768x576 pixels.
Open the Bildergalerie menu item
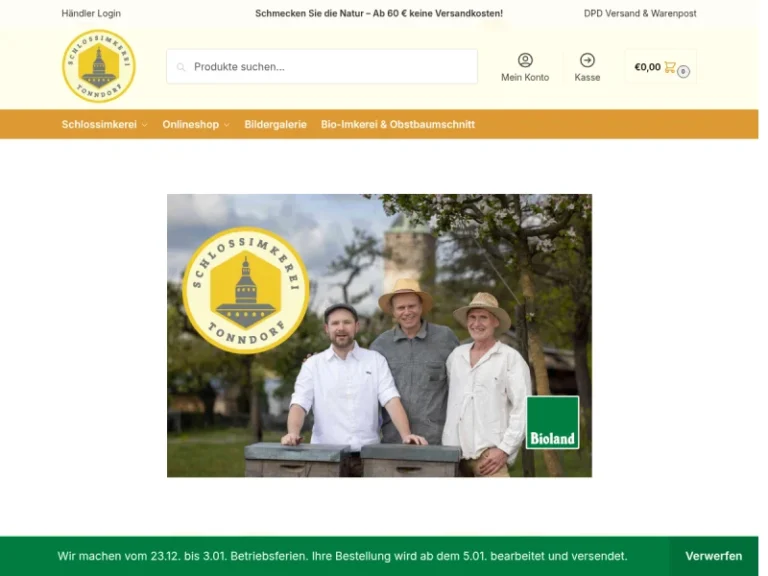[275, 124]
